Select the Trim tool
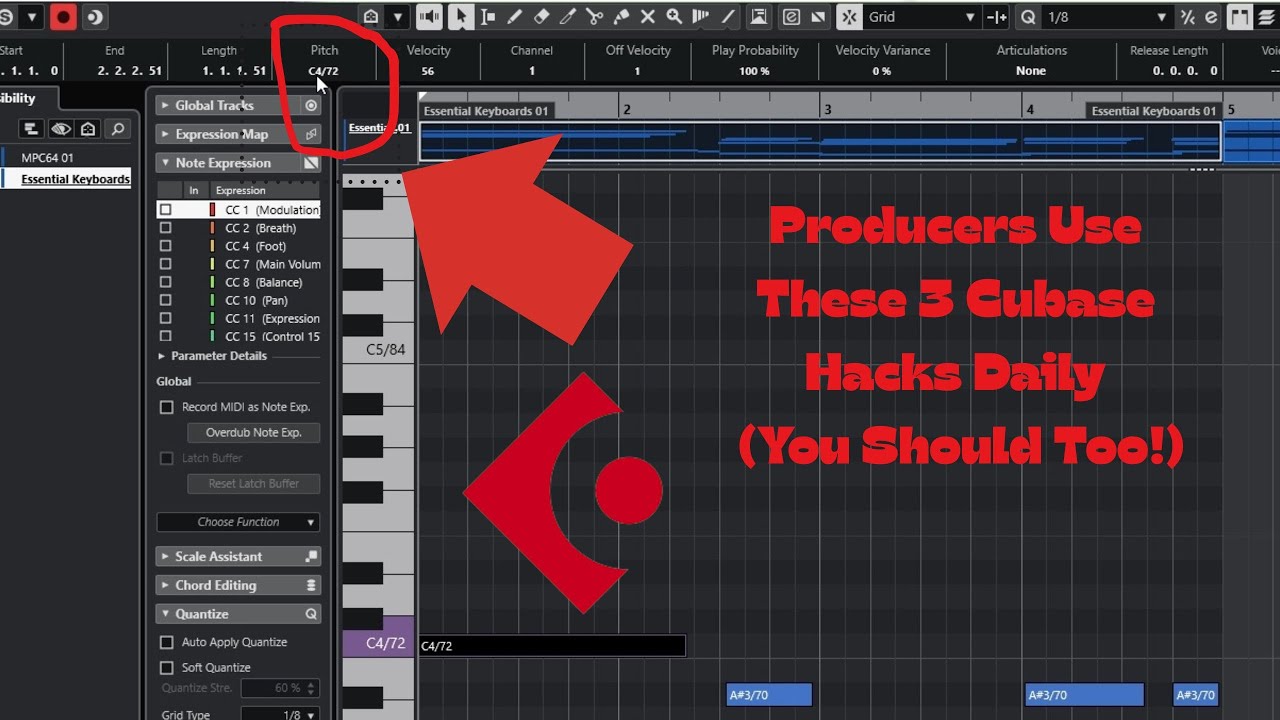 point(568,17)
